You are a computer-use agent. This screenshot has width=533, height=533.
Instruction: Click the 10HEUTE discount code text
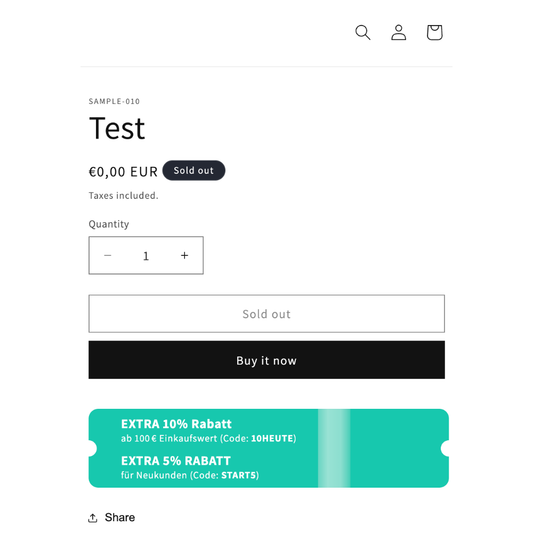(x=273, y=439)
